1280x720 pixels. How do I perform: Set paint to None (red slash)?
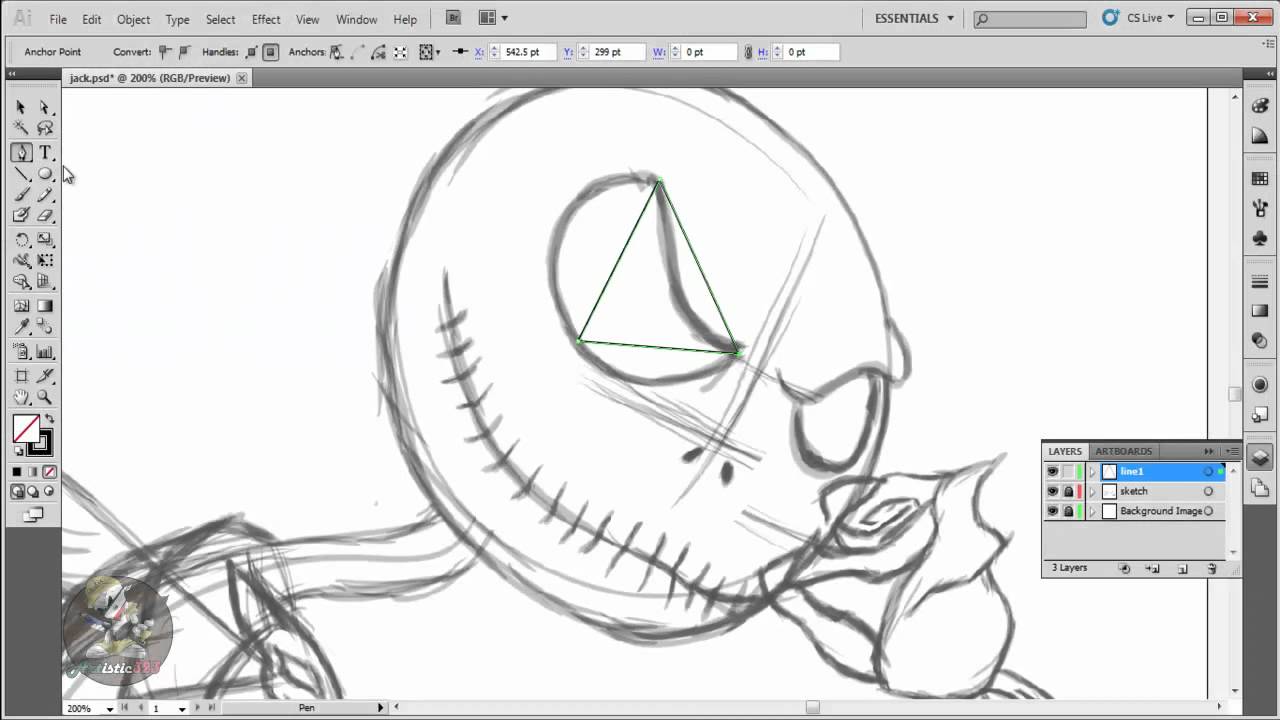tap(49, 472)
